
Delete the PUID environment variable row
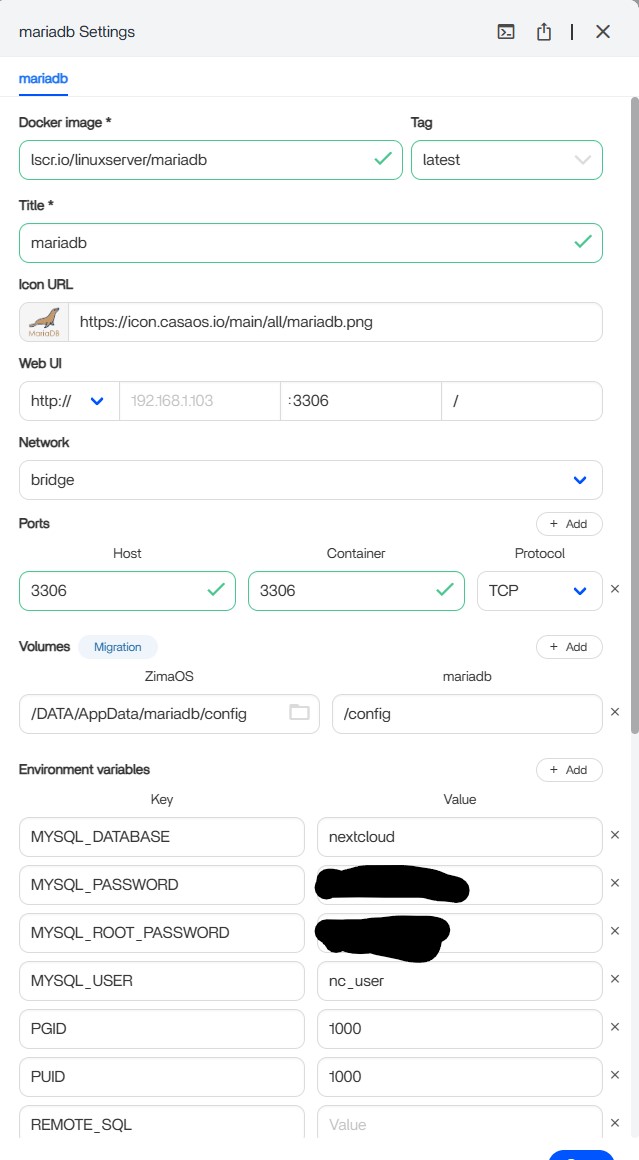coord(615,1076)
